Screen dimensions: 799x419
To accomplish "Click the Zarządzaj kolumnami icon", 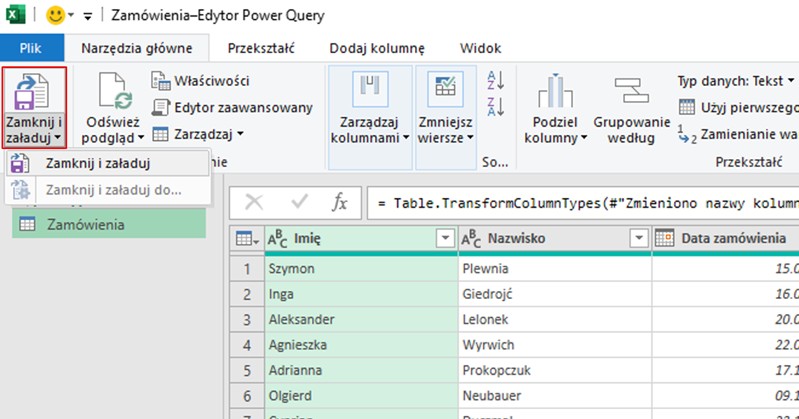I will point(370,89).
